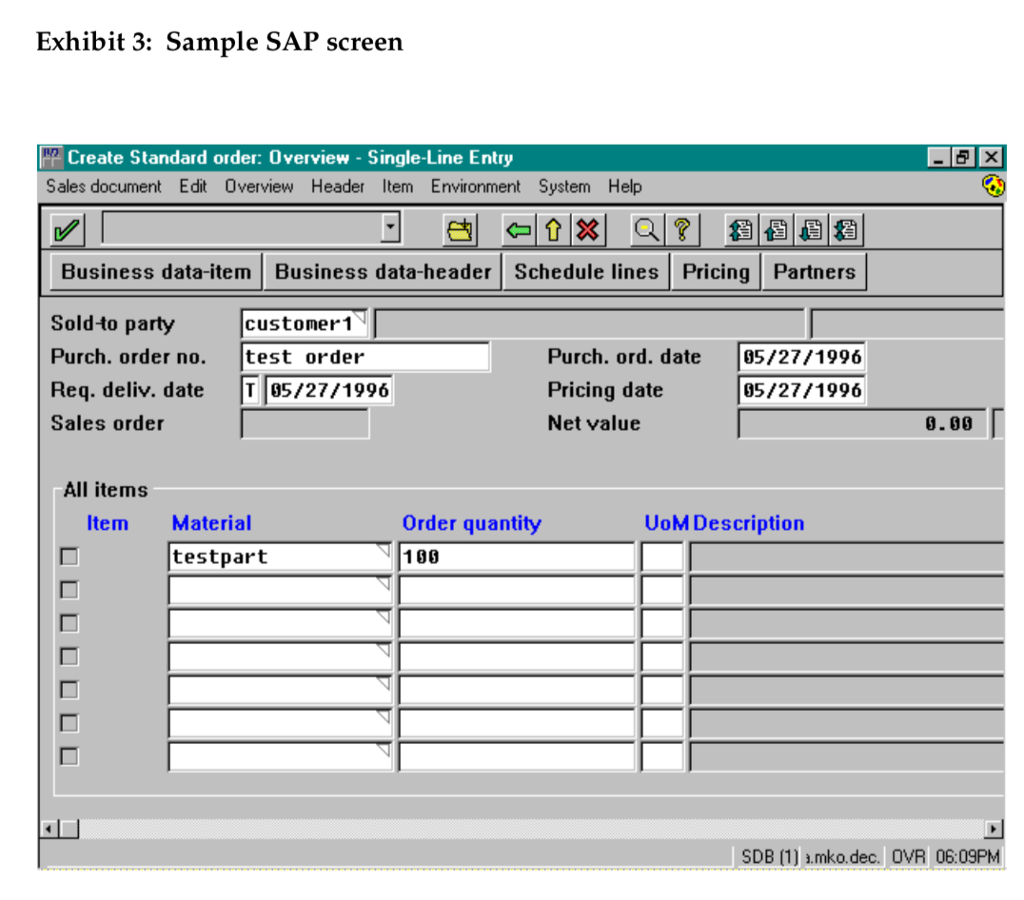This screenshot has height=900, width=1024.
Task: Go back with the green left arrow
Action: tap(519, 230)
